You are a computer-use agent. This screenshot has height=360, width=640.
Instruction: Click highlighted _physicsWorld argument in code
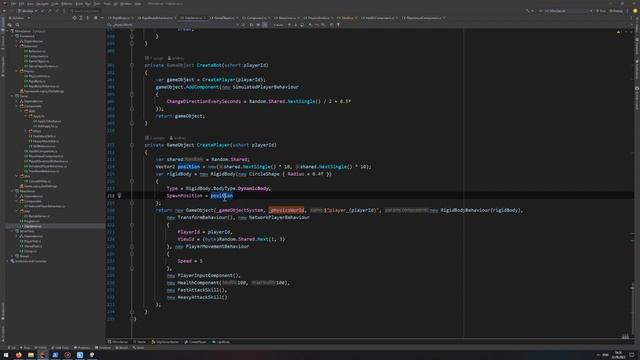click(x=286, y=210)
